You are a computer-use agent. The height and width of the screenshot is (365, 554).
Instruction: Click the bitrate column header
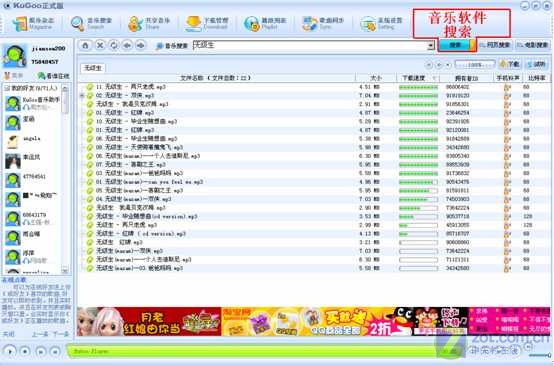[x=536, y=78]
